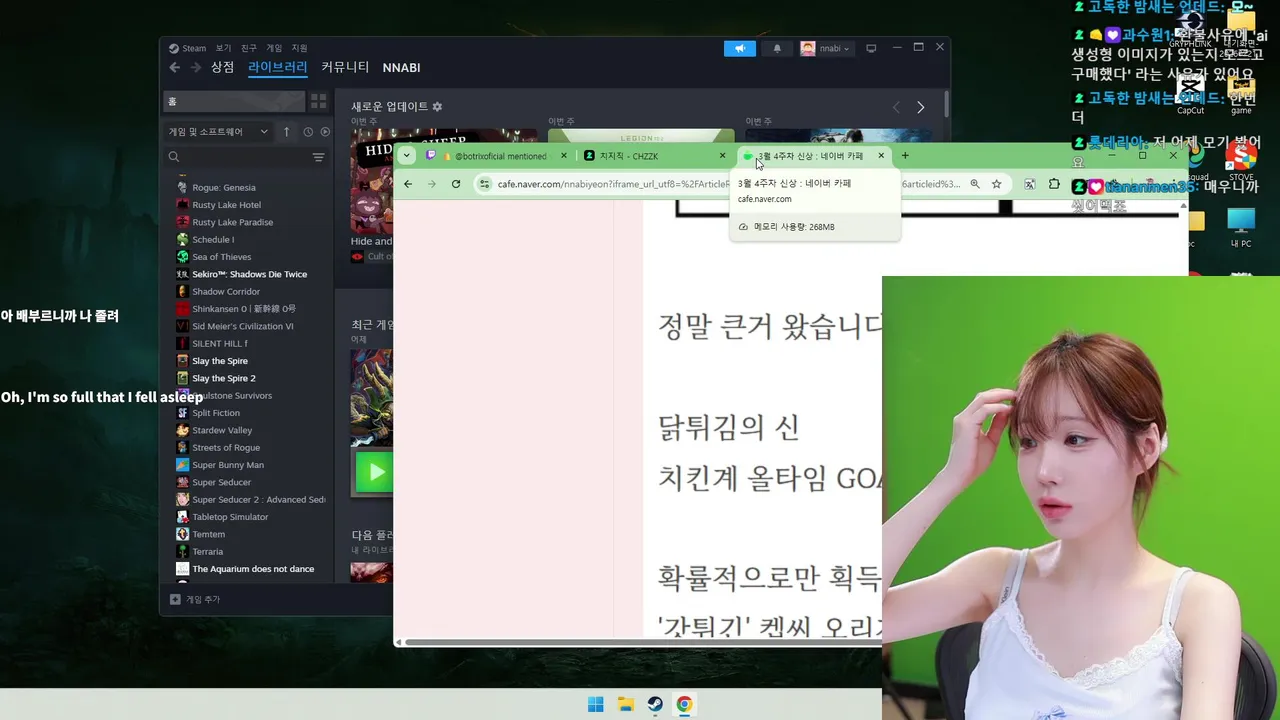Viewport: 1280px width, 720px height.
Task: Go back in Chrome
Action: pos(408,184)
